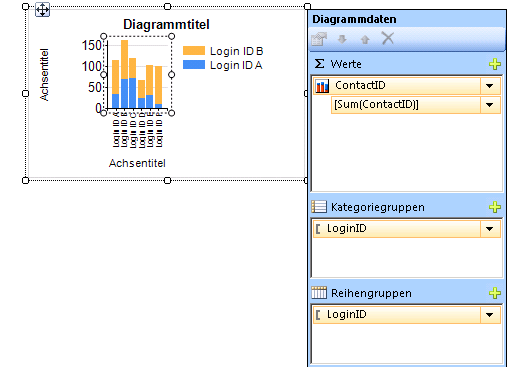Click the blue Login ID A legend swatch
The height and width of the screenshot is (367, 507).
pos(194,65)
